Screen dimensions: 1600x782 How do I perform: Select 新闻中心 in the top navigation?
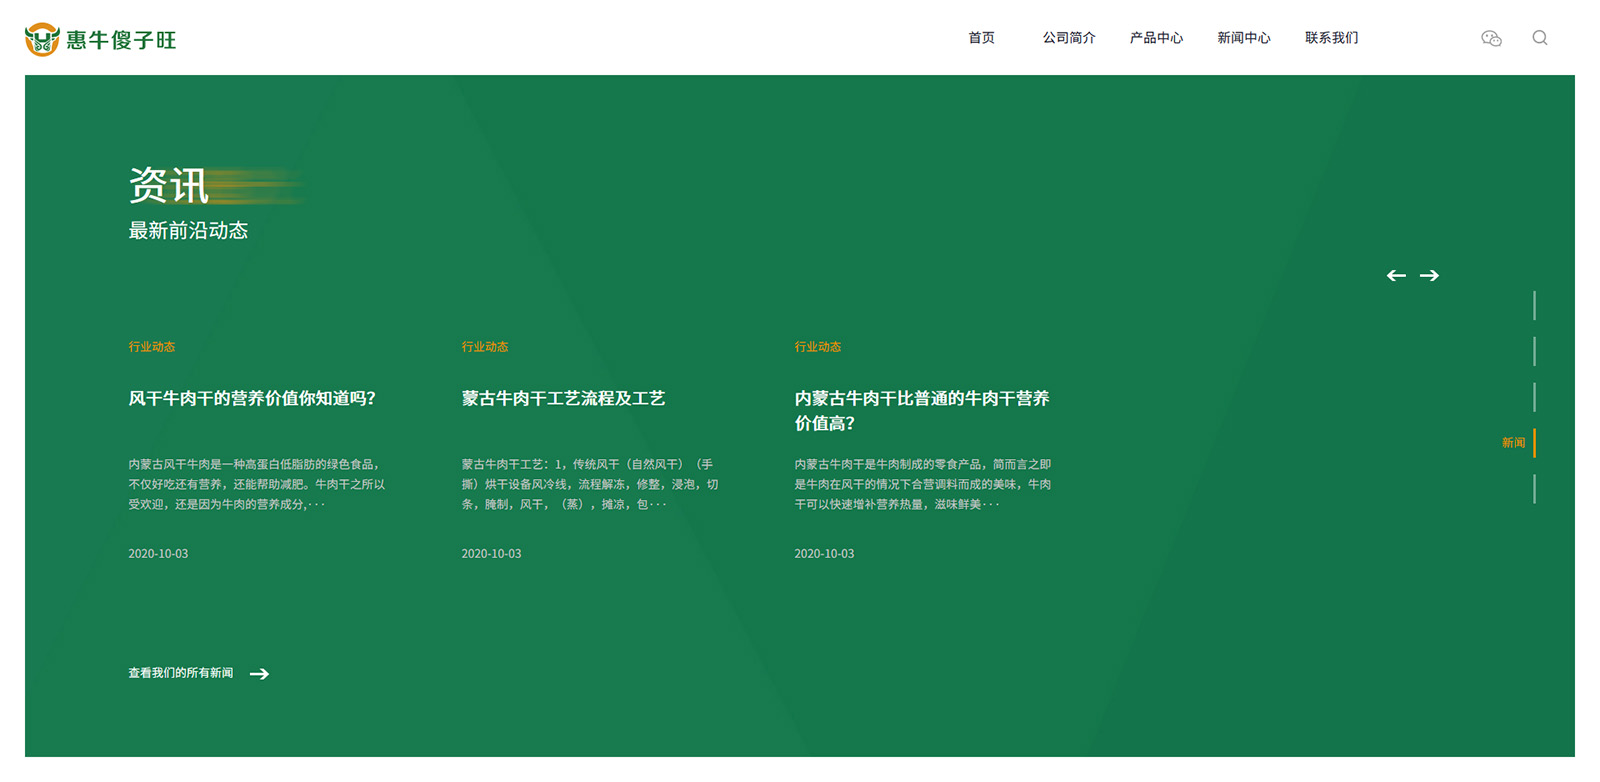(1243, 38)
